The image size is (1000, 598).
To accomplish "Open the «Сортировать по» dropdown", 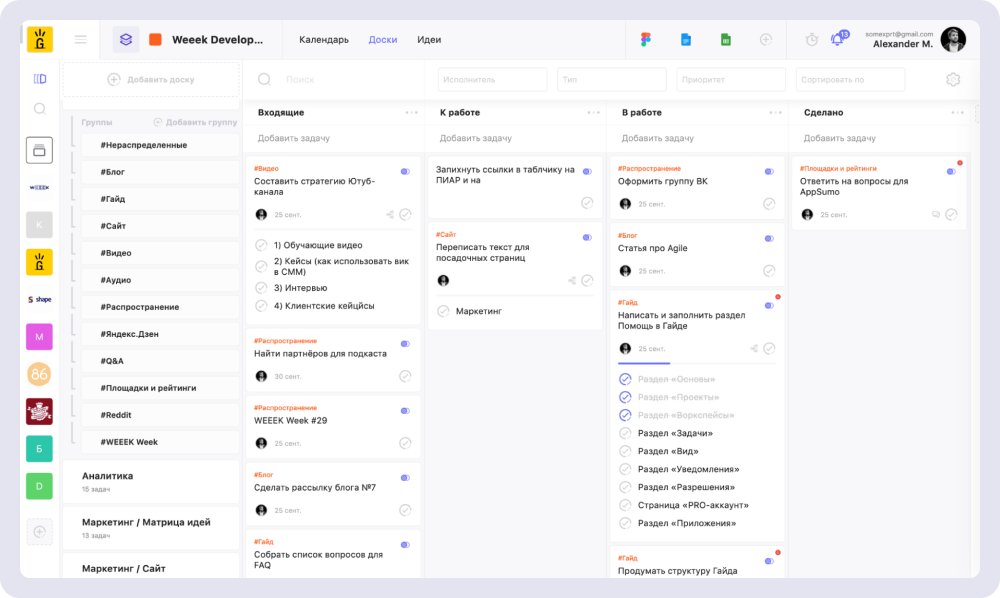I will tap(850, 80).
